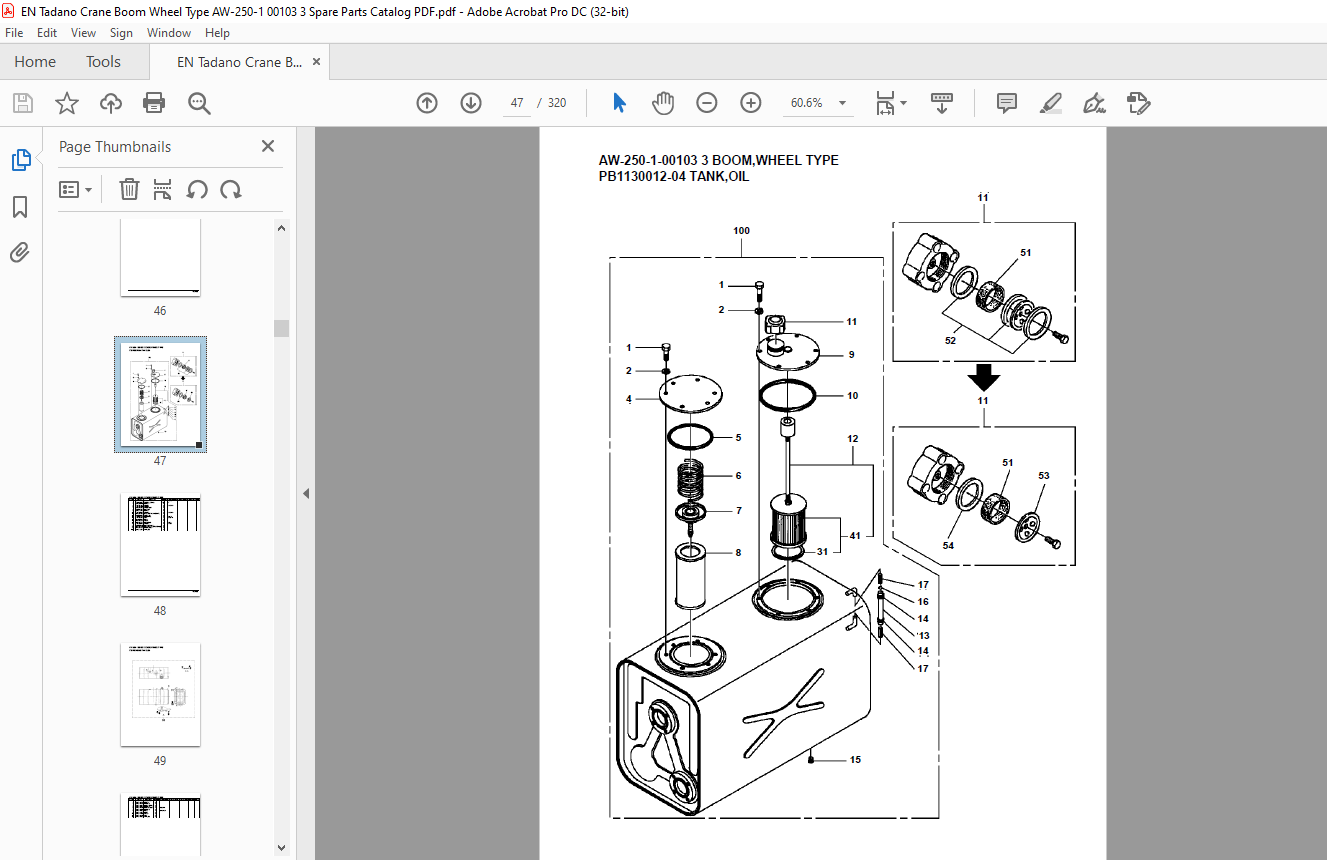Open thumbnail options menu dropdown
1327x860 pixels.
(75, 189)
